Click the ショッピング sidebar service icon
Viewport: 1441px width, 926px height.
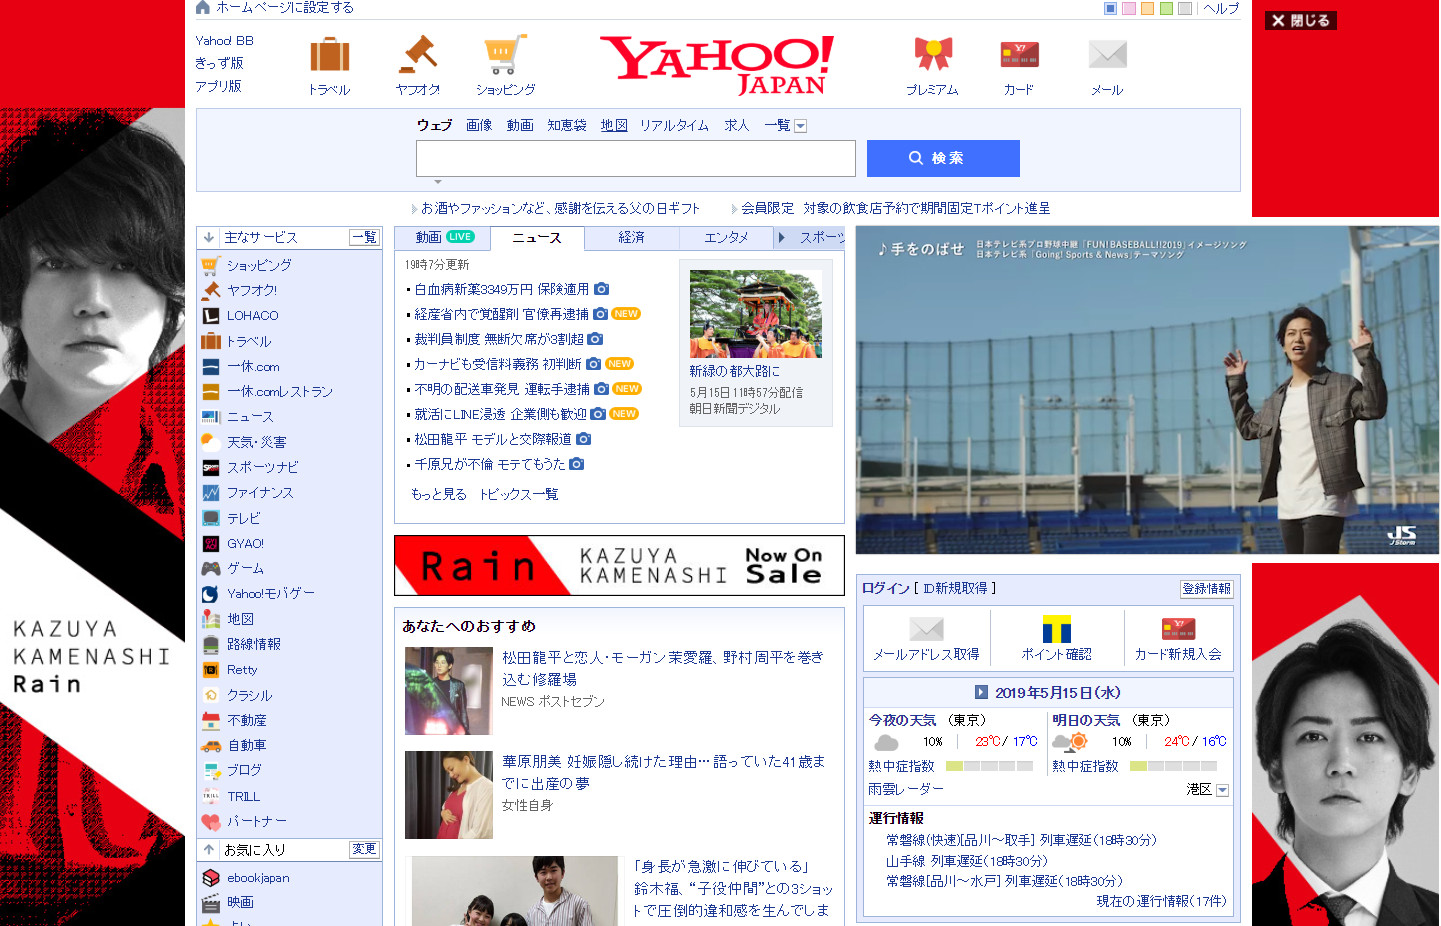click(x=210, y=265)
